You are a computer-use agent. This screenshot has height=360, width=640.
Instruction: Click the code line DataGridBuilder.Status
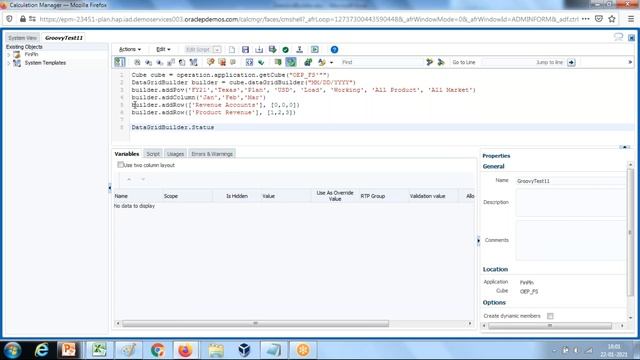click(x=173, y=127)
